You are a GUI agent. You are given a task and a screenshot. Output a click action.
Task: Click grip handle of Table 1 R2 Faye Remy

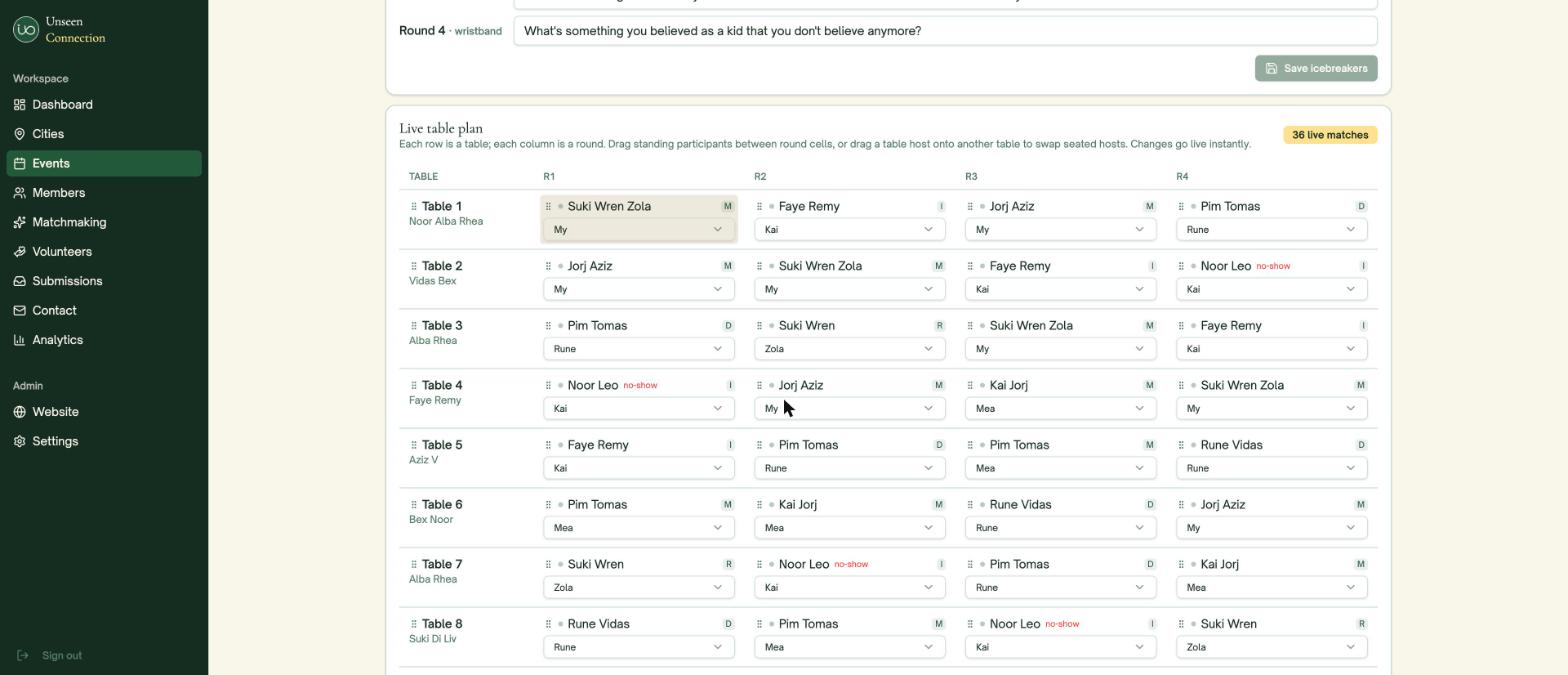point(759,207)
